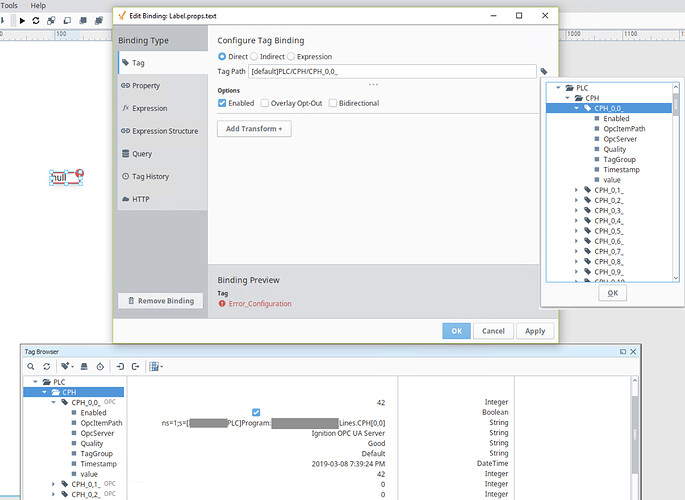The width and height of the screenshot is (685, 500).
Task: Click the CPH folder icon in Tag Browser
Action: [x=55, y=392]
